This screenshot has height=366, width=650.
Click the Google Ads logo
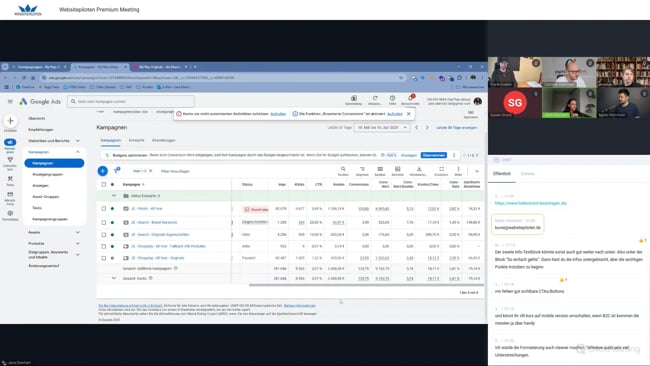click(x=40, y=102)
